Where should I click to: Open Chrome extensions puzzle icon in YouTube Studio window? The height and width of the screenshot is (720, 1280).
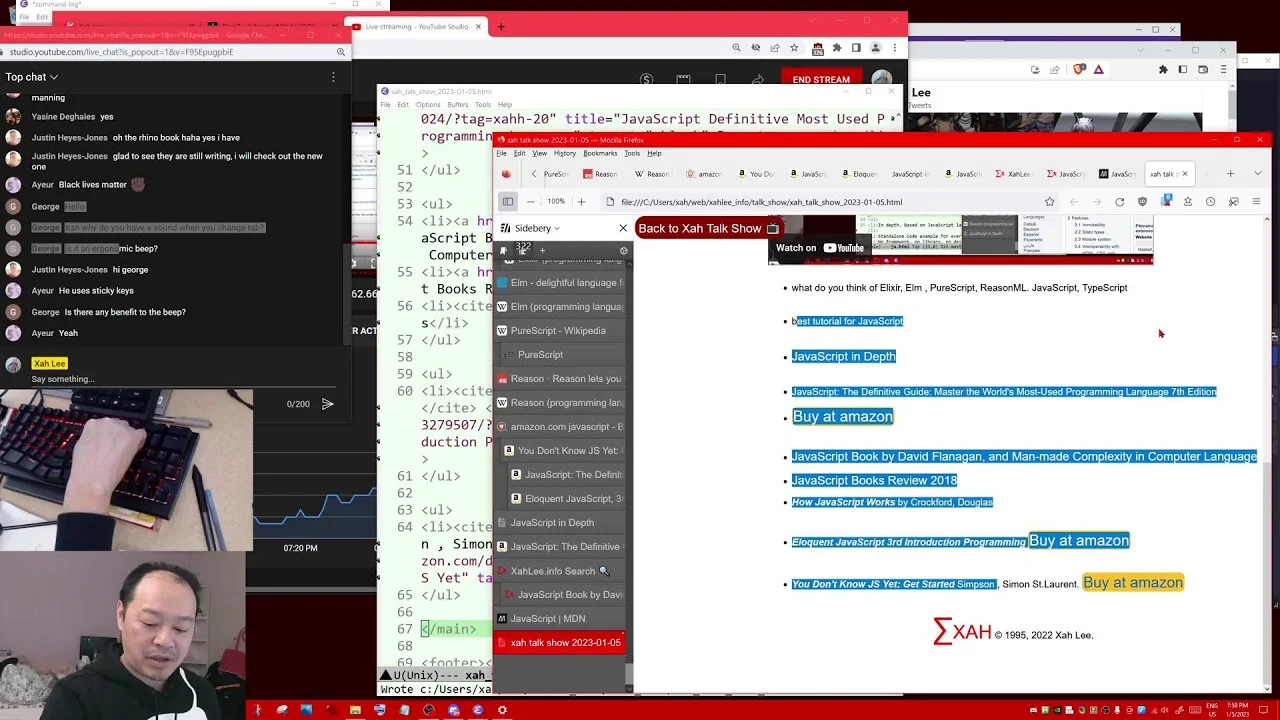click(x=837, y=48)
